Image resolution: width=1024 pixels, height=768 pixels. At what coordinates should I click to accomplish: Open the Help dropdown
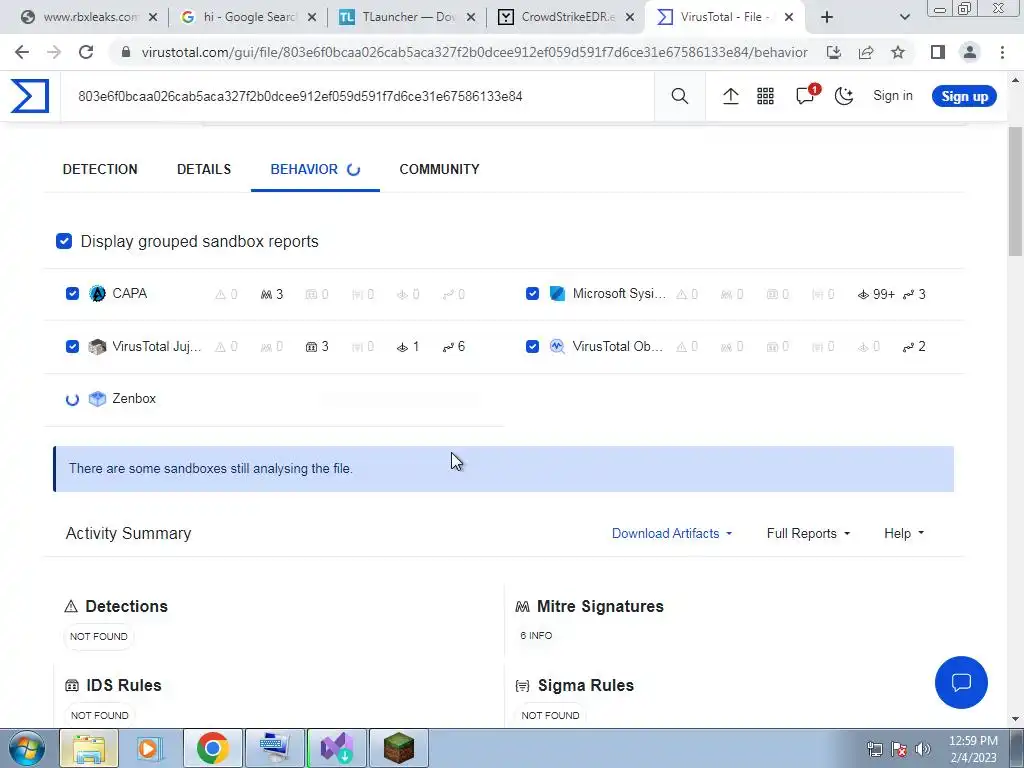tap(904, 534)
